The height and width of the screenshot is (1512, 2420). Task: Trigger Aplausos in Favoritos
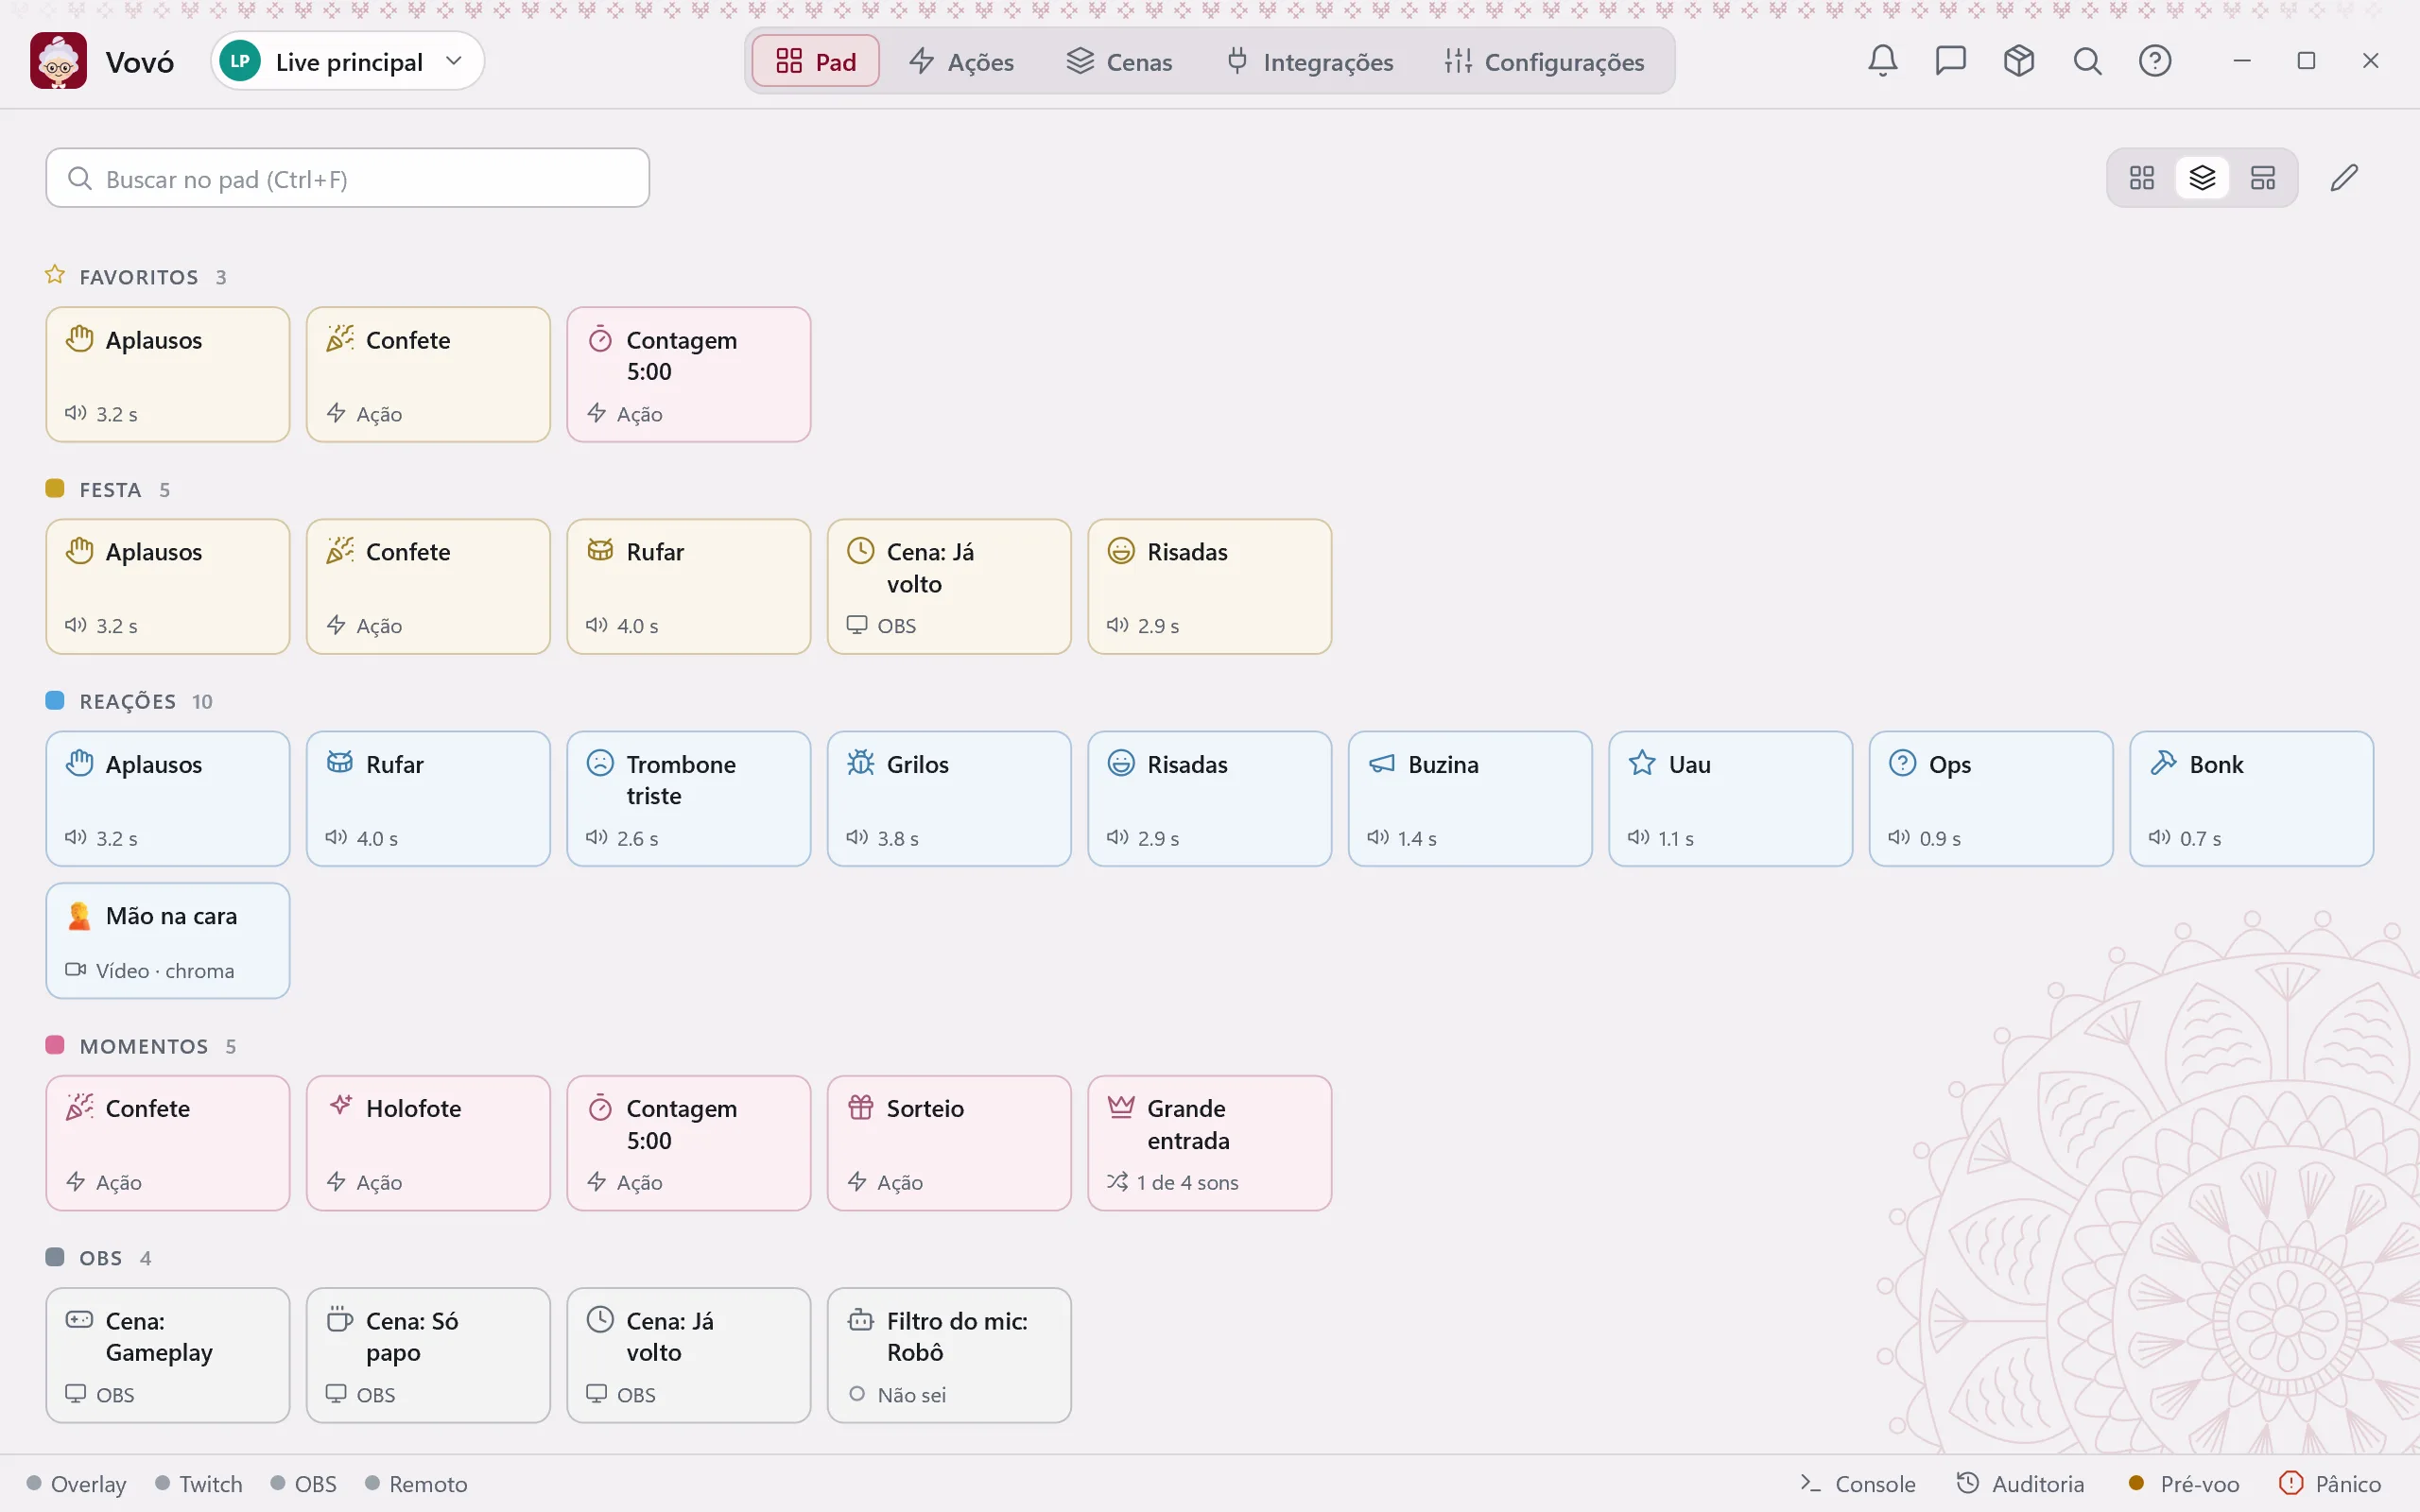click(x=168, y=374)
